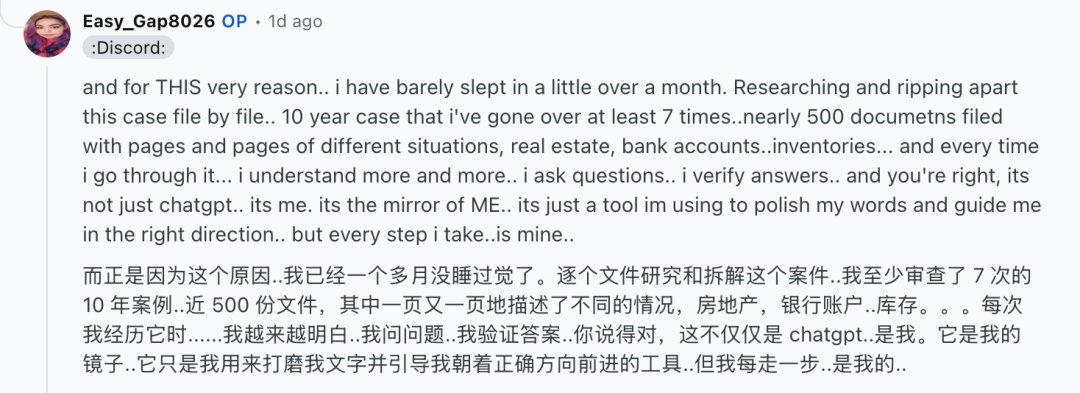Select the blue OP badge
Viewport: 1080px width, 393px height.
[x=234, y=21]
